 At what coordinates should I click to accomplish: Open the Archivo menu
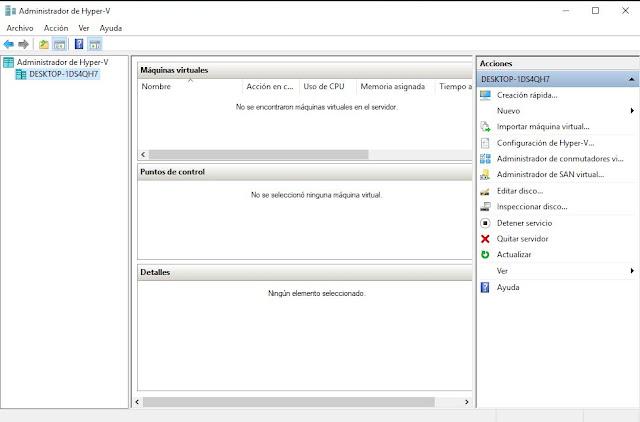click(x=20, y=28)
